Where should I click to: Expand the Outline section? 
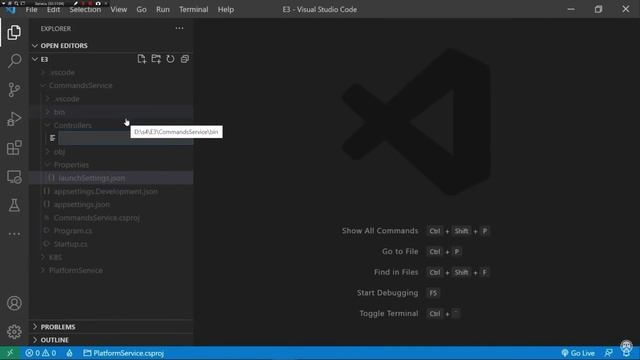[111, 340]
